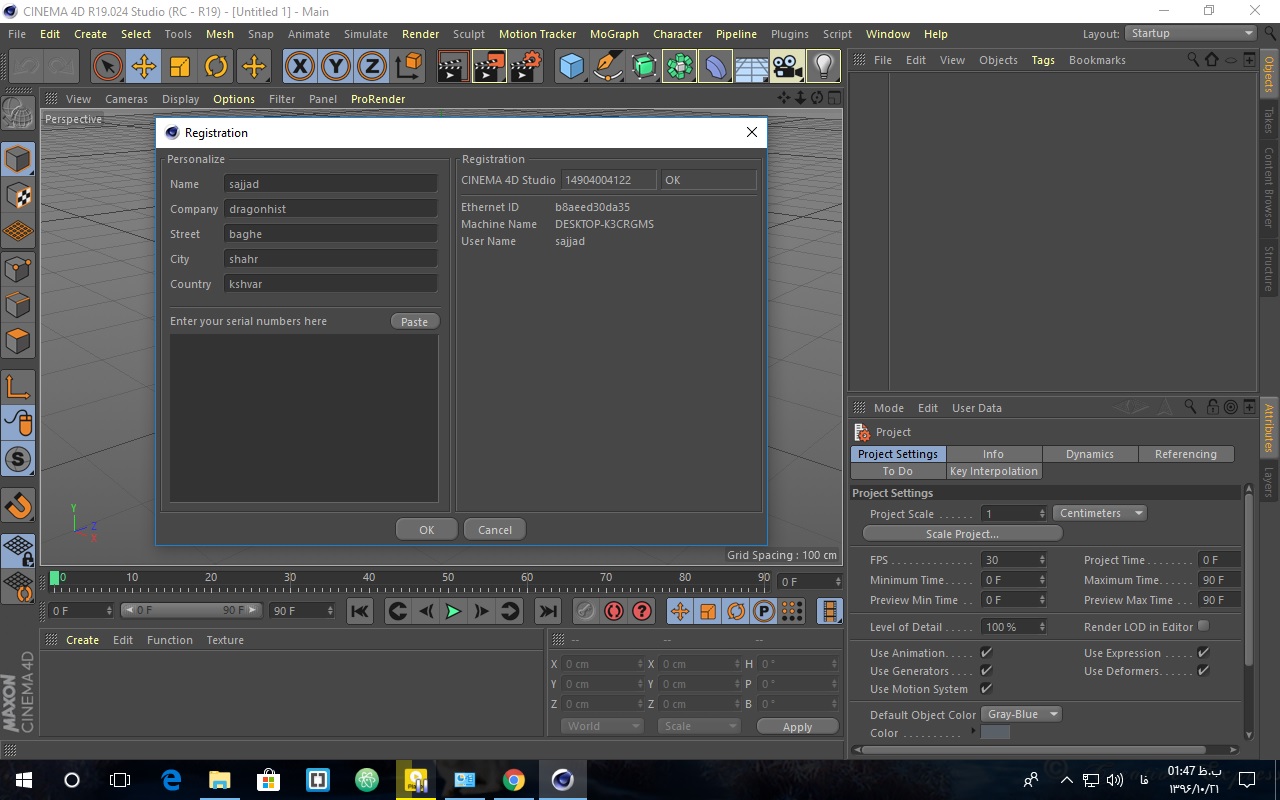Add a Camera object
This screenshot has width=1280, height=800.
click(x=788, y=67)
